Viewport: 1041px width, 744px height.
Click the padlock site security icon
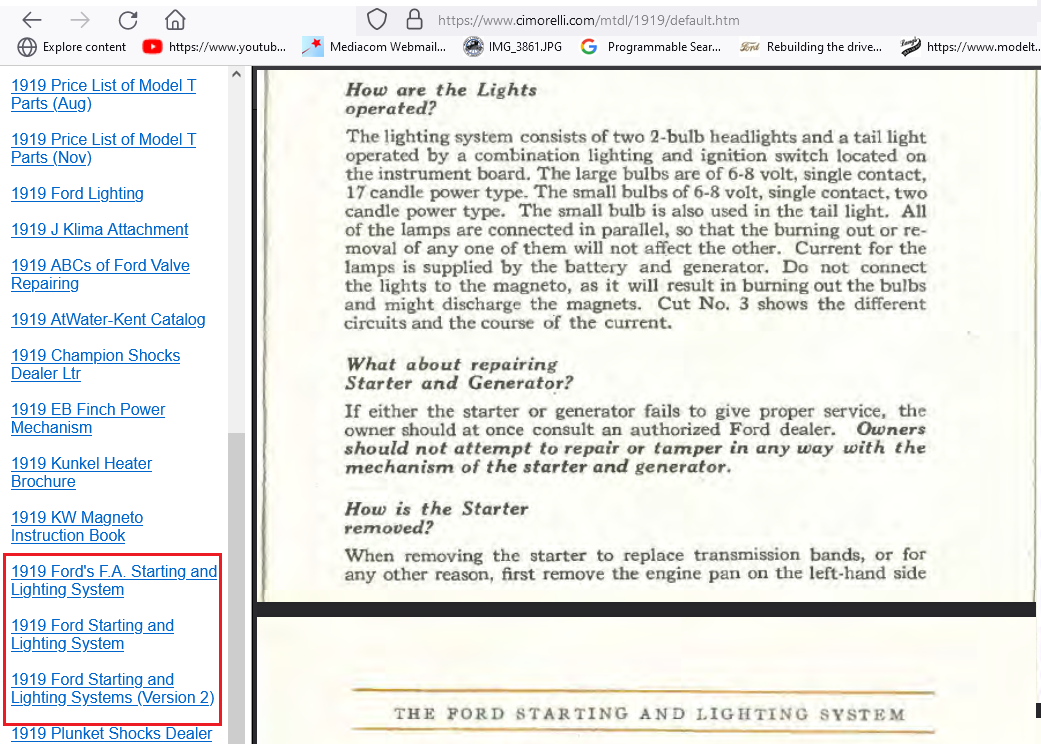413,20
